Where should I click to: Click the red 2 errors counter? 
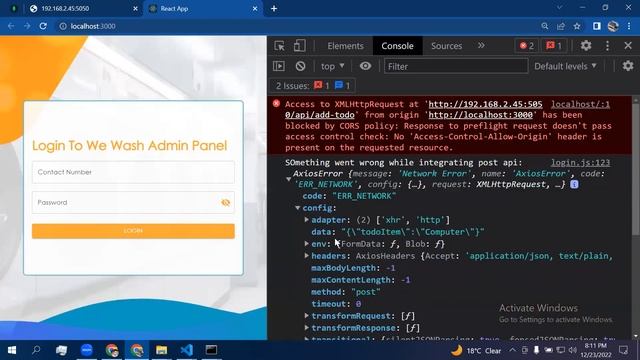527,46
